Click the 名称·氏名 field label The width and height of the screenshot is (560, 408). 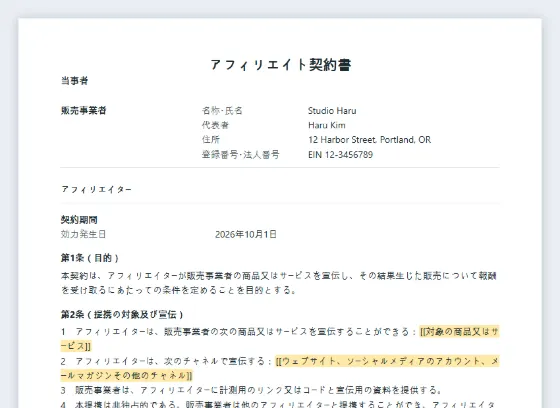(x=222, y=111)
